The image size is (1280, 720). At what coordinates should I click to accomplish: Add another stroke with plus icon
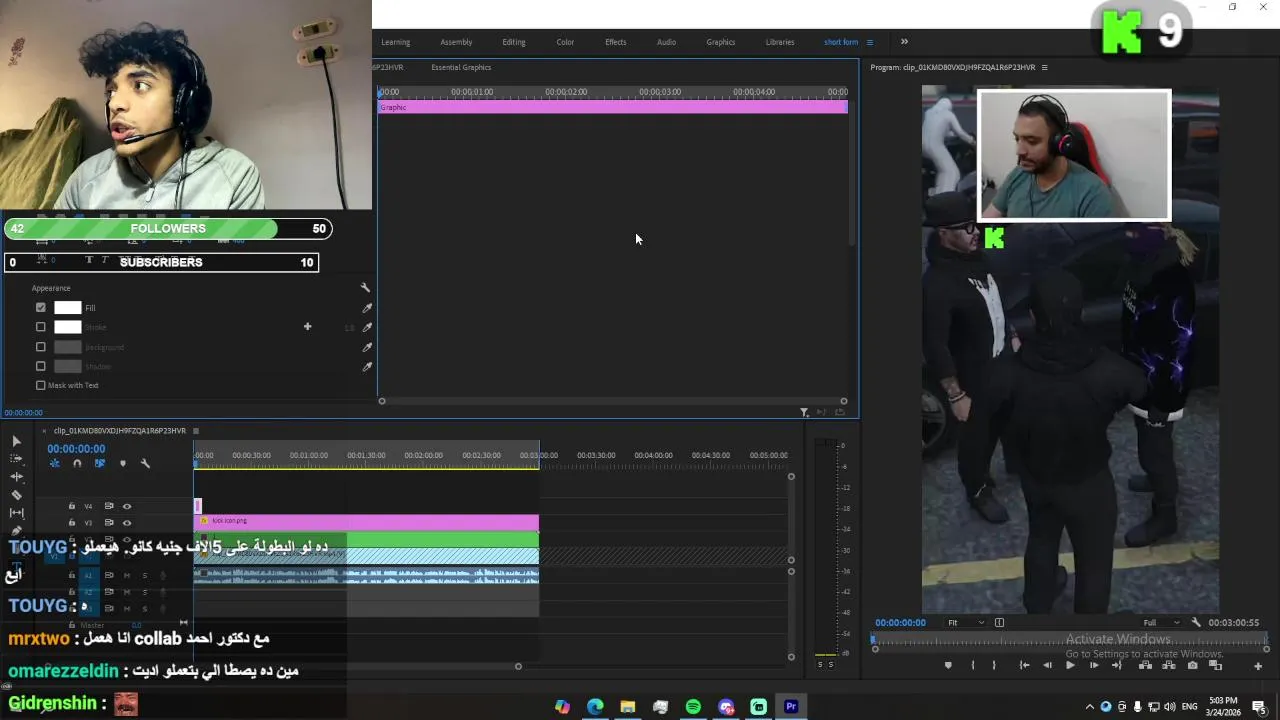[307, 326]
